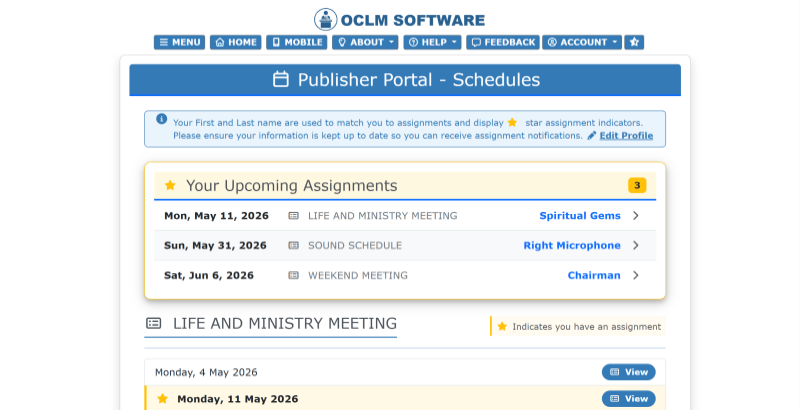Go to HOME in the navigation bar
800x410 pixels.
coord(236,42)
